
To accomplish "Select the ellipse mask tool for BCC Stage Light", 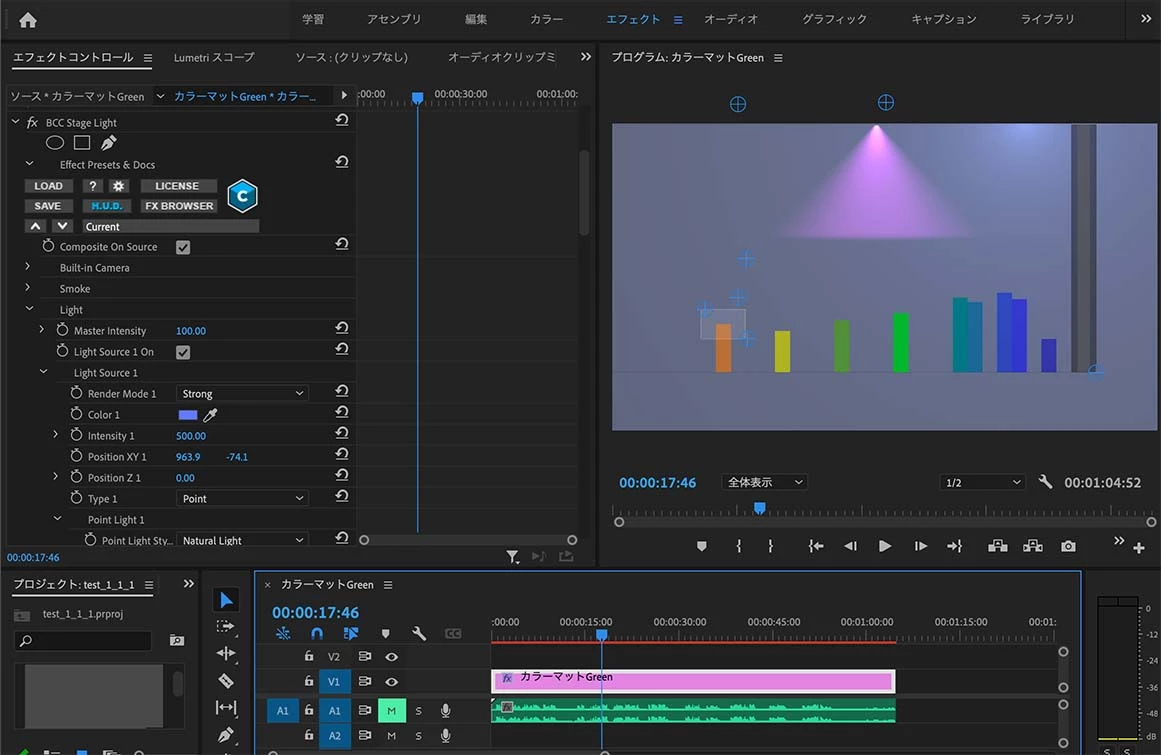I will click(x=55, y=143).
